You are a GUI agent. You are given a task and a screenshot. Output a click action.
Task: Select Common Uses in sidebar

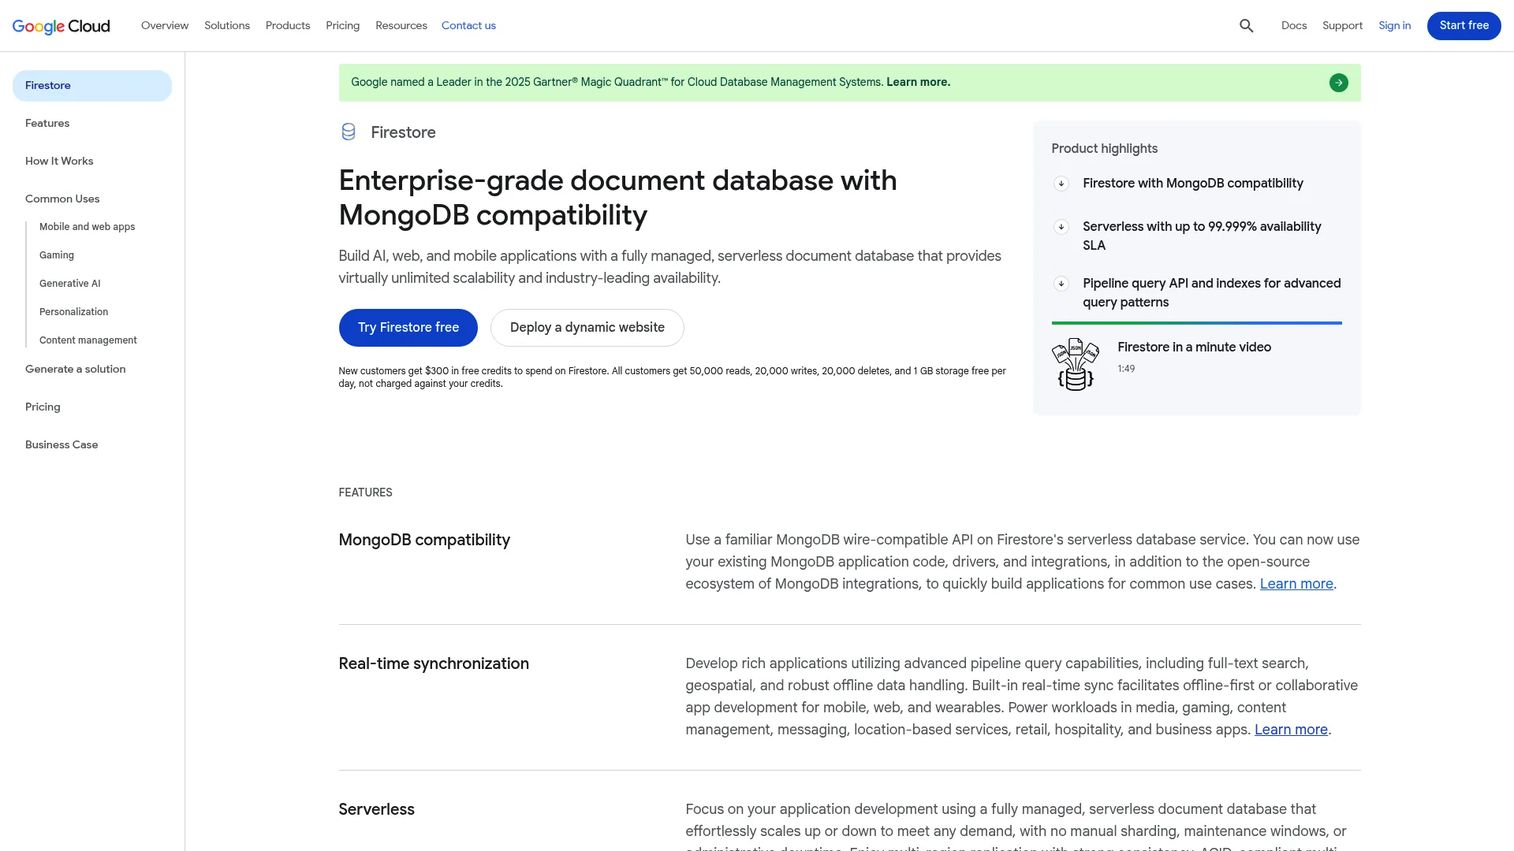(x=62, y=199)
